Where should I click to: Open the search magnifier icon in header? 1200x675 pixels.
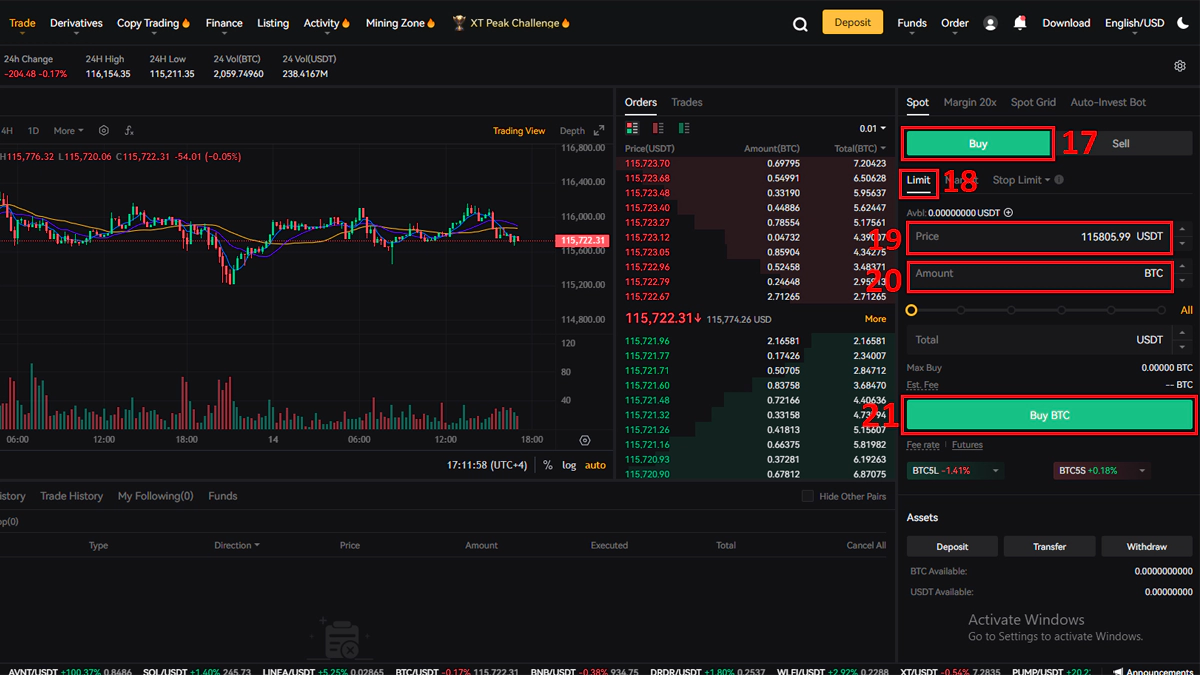click(800, 24)
